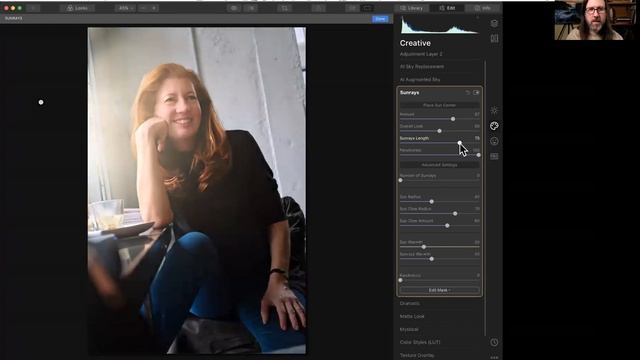Select the Crop tool icon

click(284, 8)
